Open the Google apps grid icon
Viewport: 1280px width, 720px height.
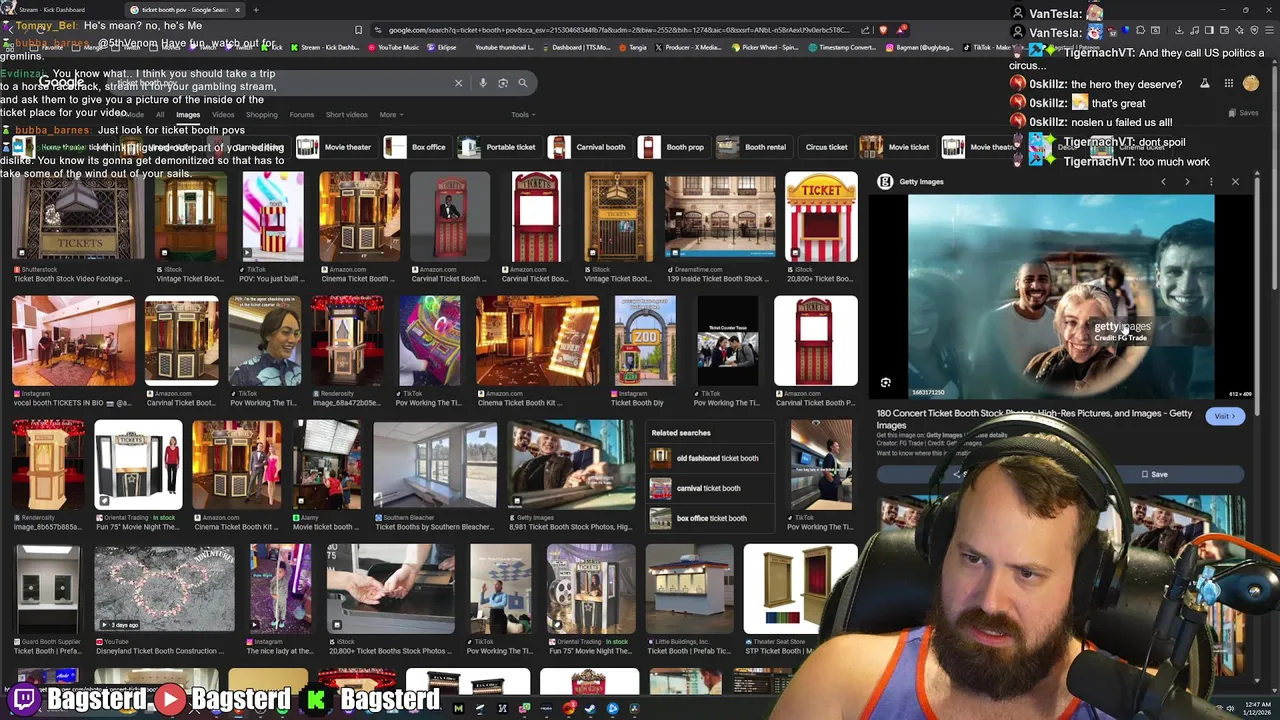click(x=1228, y=84)
